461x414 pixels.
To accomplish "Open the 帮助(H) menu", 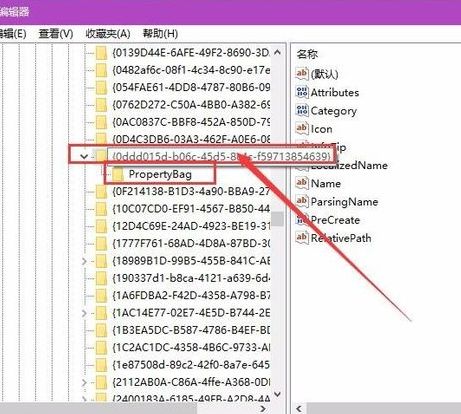I will [160, 33].
